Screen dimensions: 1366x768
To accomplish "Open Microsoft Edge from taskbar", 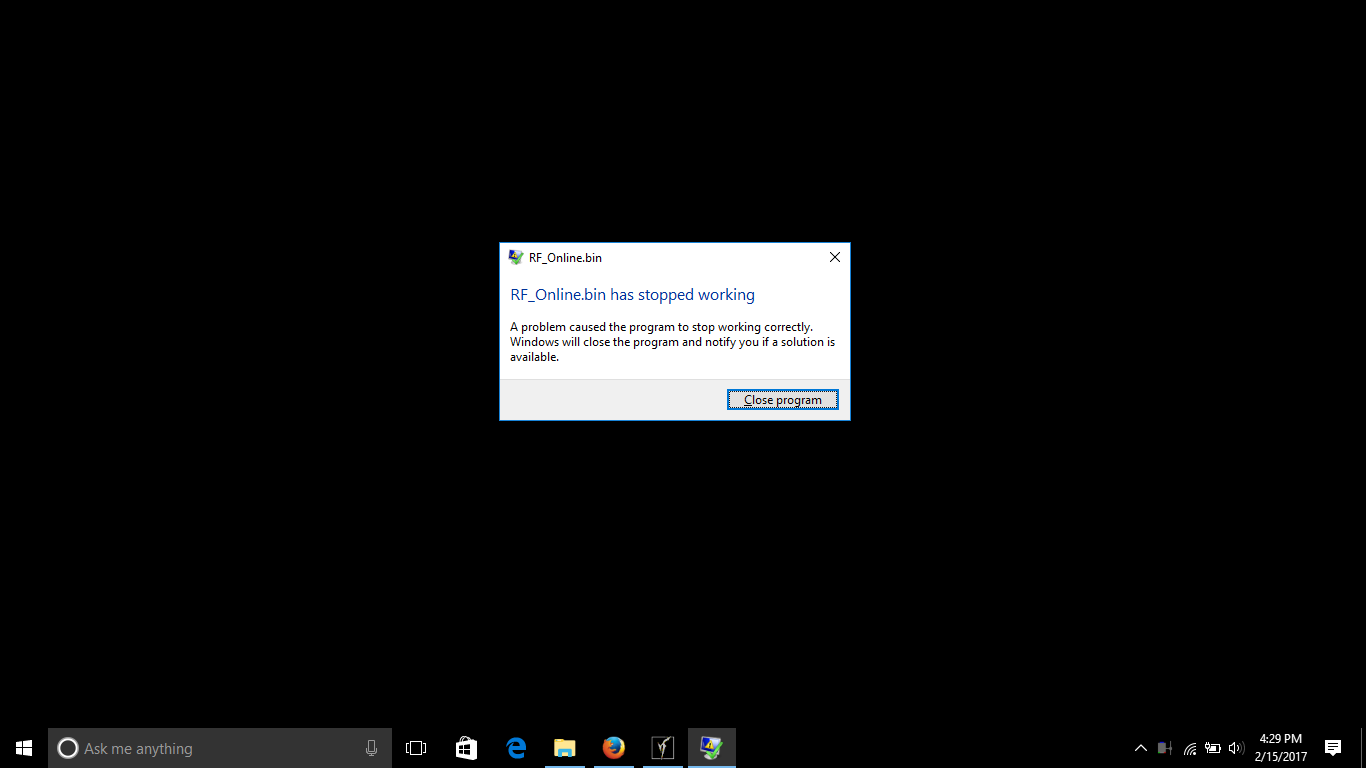I will tap(516, 748).
